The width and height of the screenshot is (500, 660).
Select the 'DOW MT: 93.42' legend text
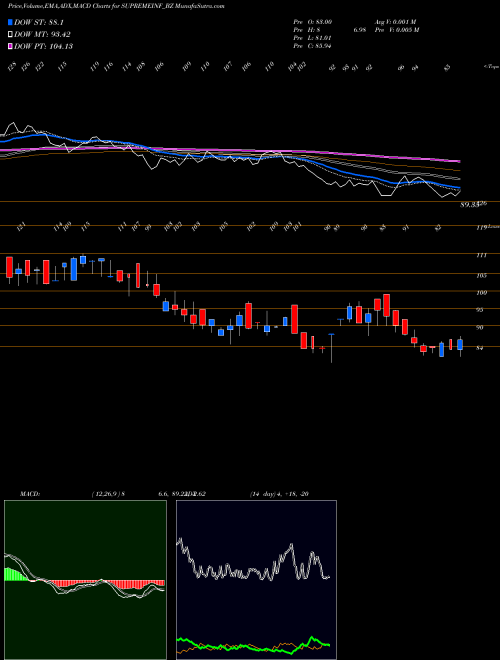(x=42, y=34)
